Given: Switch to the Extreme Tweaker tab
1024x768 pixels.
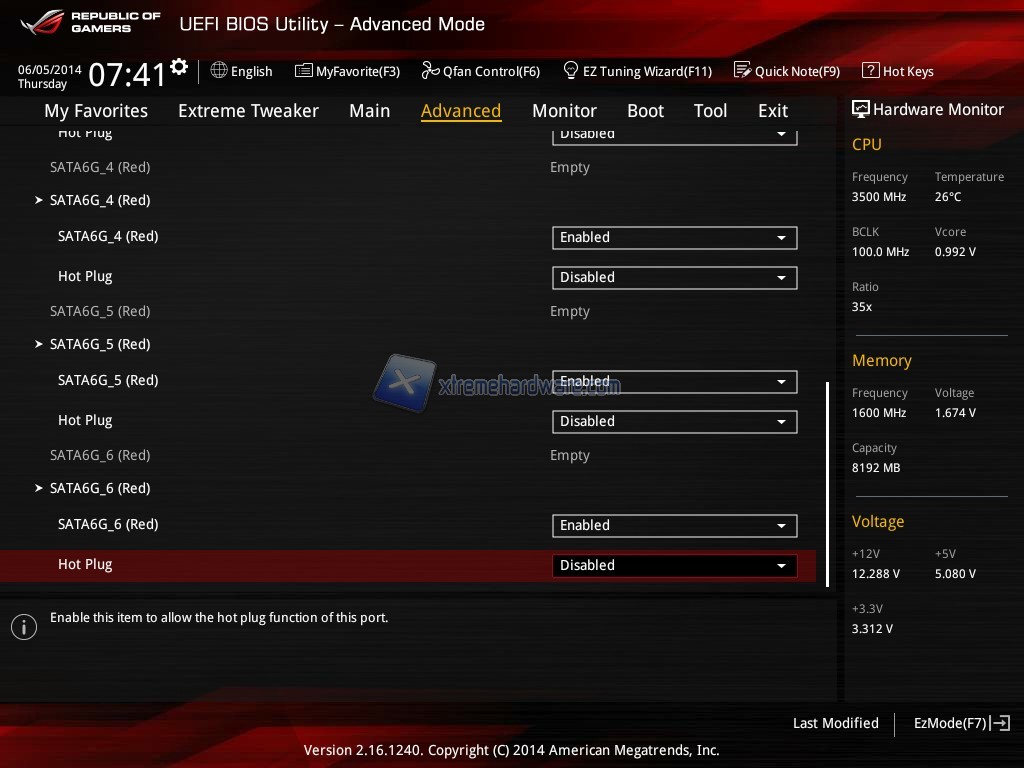Looking at the screenshot, I should 248,111.
